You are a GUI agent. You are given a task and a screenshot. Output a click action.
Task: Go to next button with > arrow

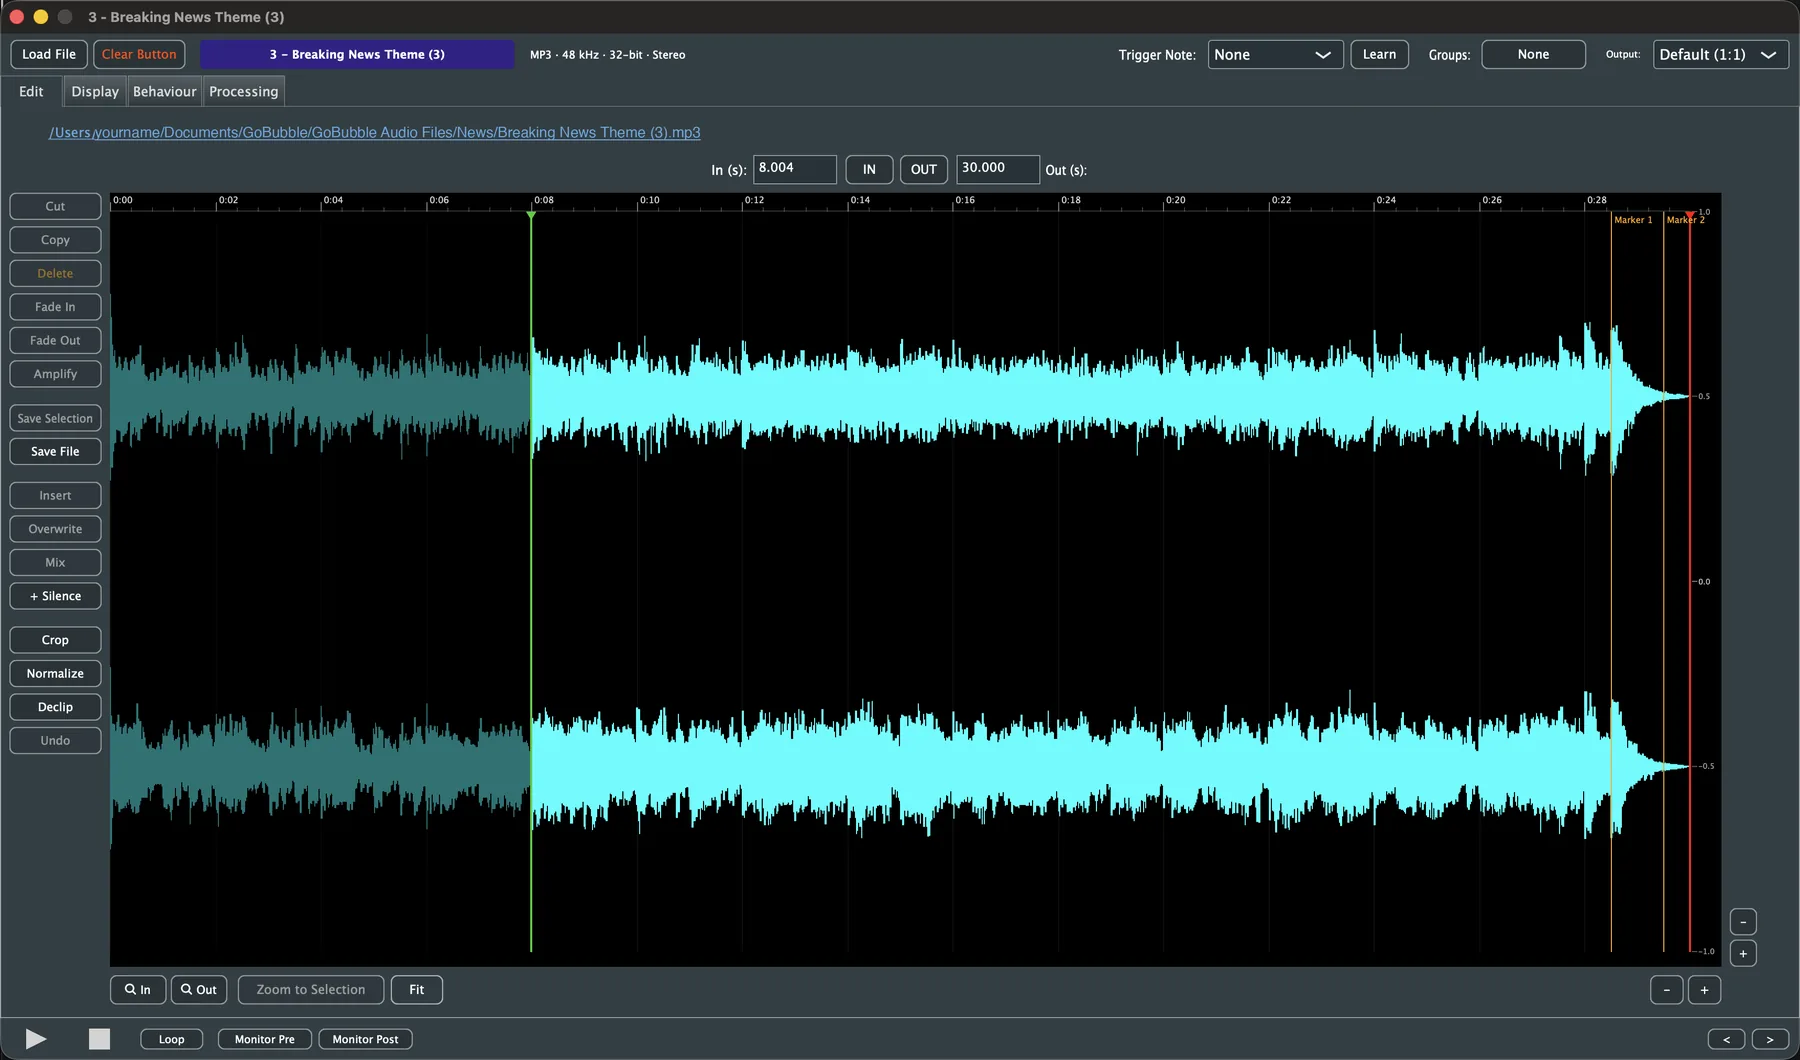tap(1770, 1039)
